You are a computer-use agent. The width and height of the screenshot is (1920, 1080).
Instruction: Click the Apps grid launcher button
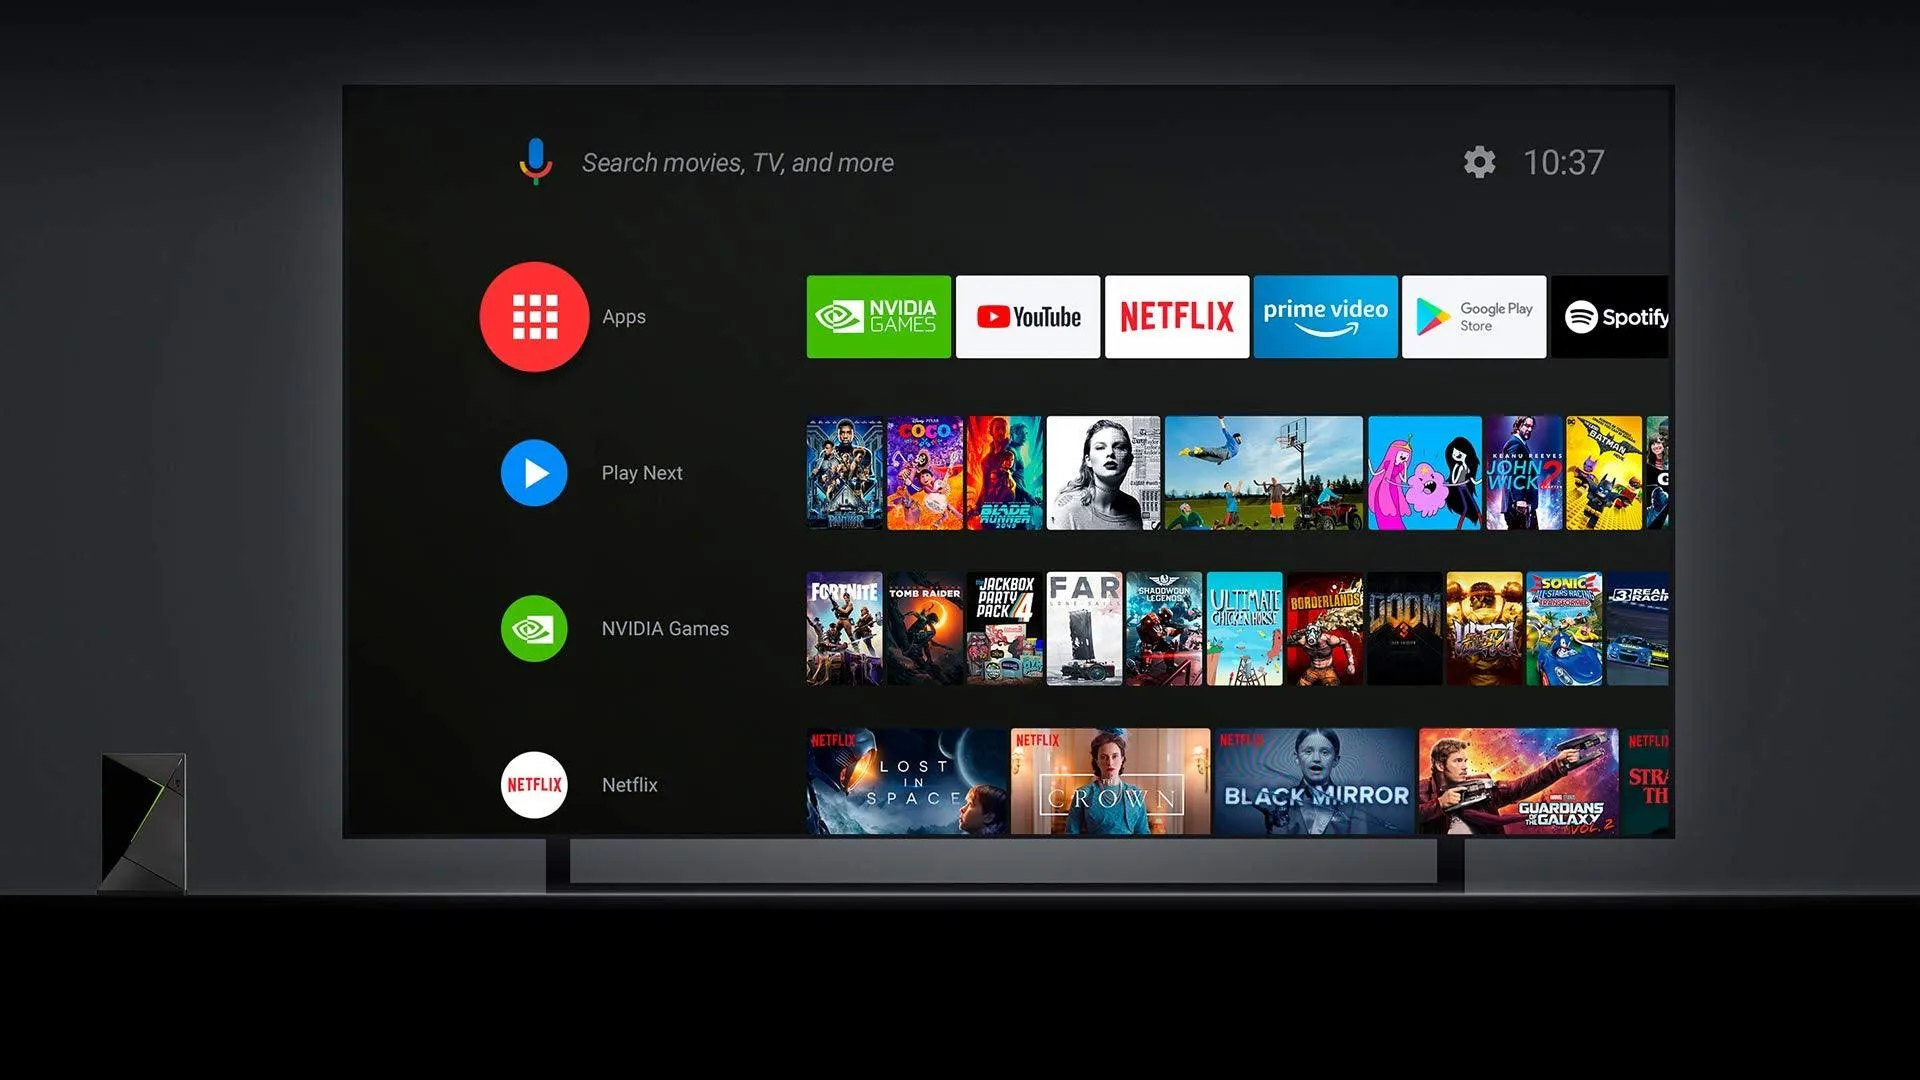[x=534, y=315]
